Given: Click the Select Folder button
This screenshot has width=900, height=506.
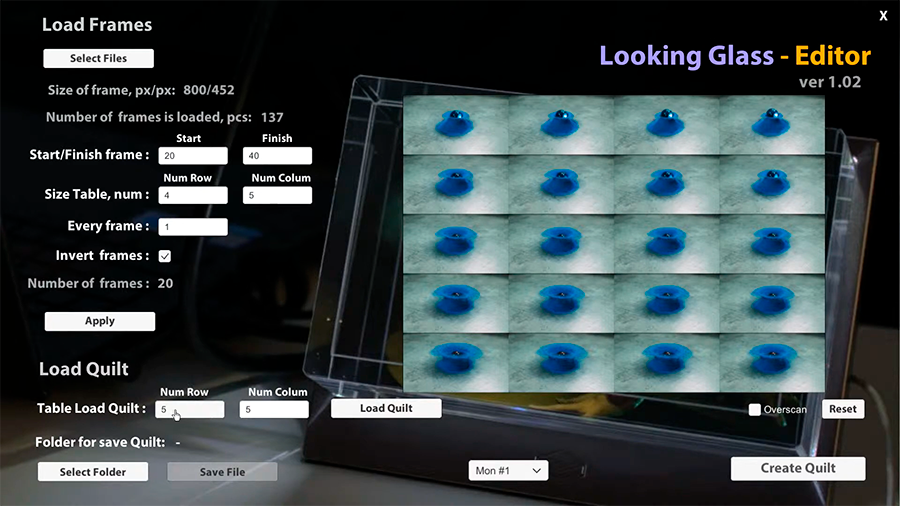Looking at the screenshot, I should tap(94, 472).
